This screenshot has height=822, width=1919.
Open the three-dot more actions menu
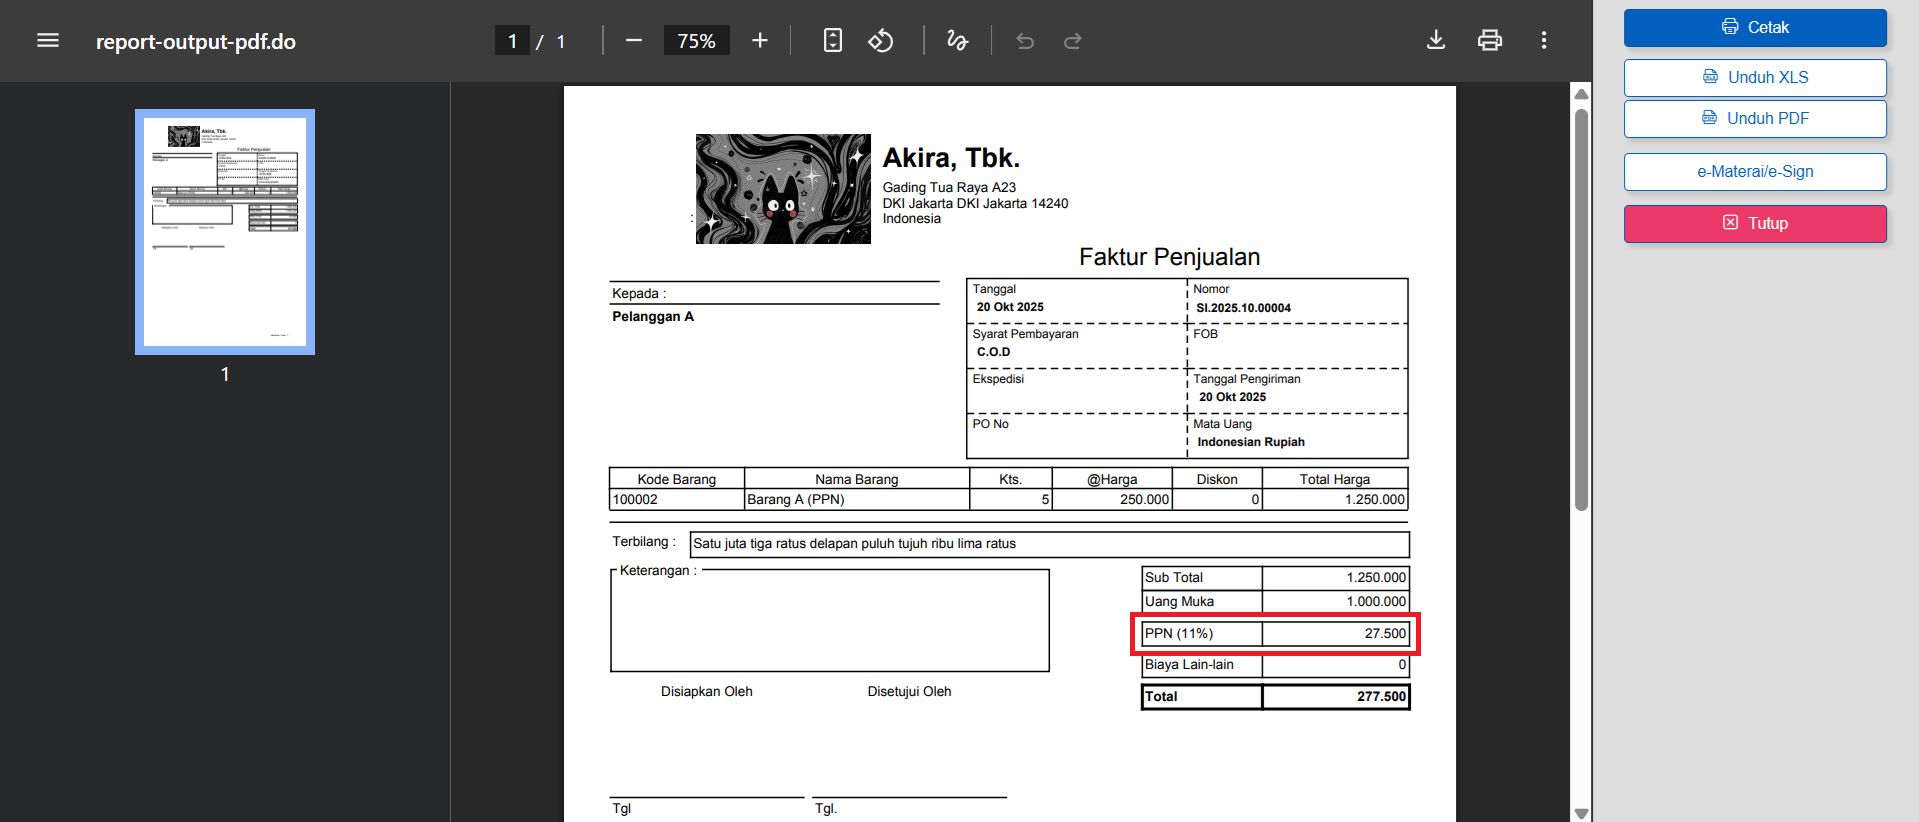pos(1544,41)
